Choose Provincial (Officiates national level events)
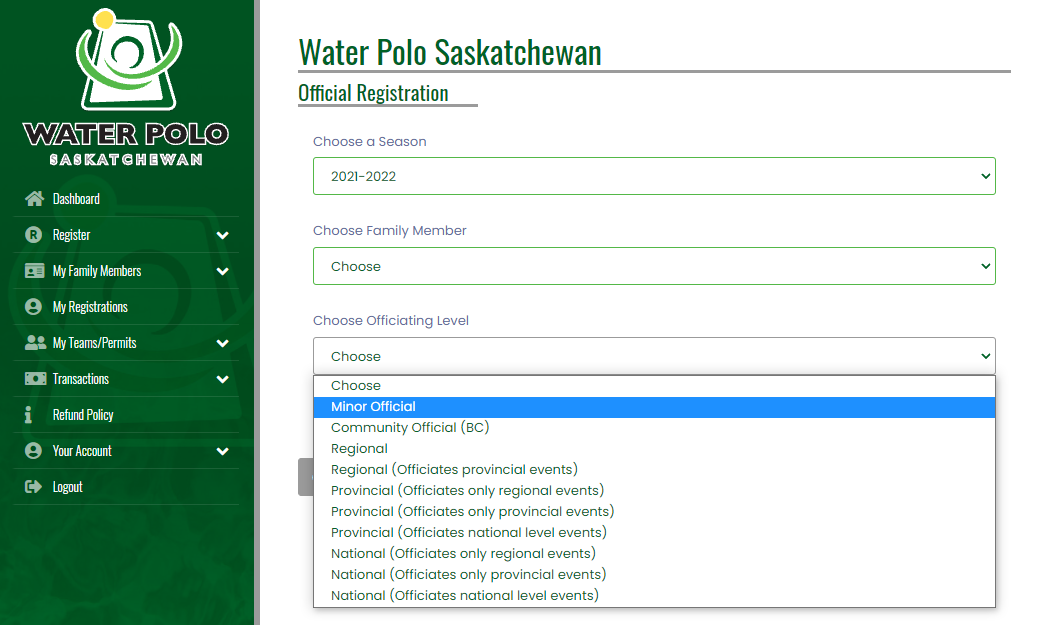The image size is (1047, 625). (468, 532)
